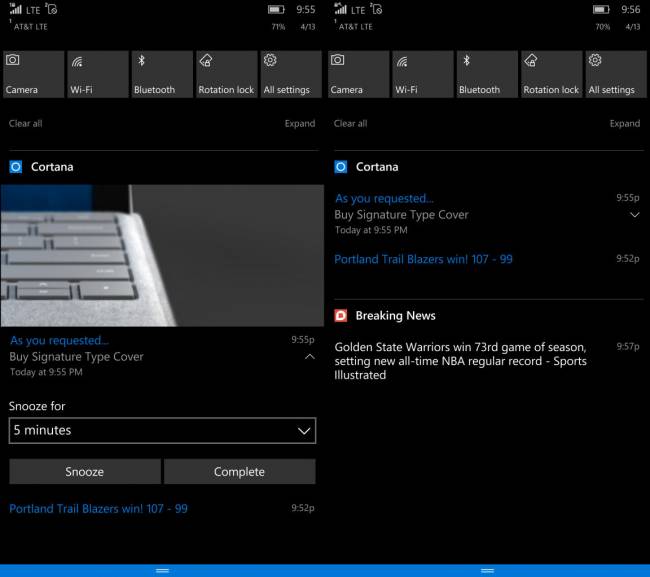Image resolution: width=650 pixels, height=577 pixels.
Task: Click the 9:55 clock in left status bar
Action: 306,10
